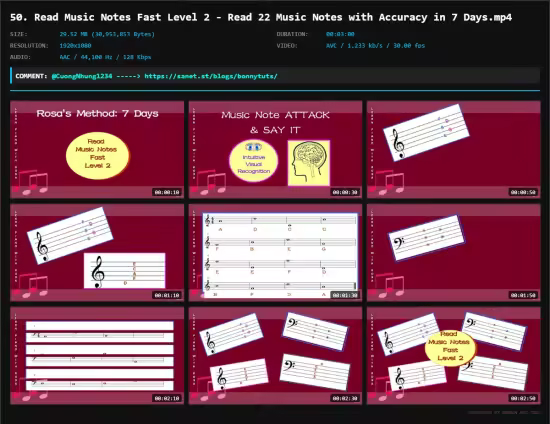Open the thumbnail at 00:01:30
The width and height of the screenshot is (550, 424).
click(x=275, y=253)
